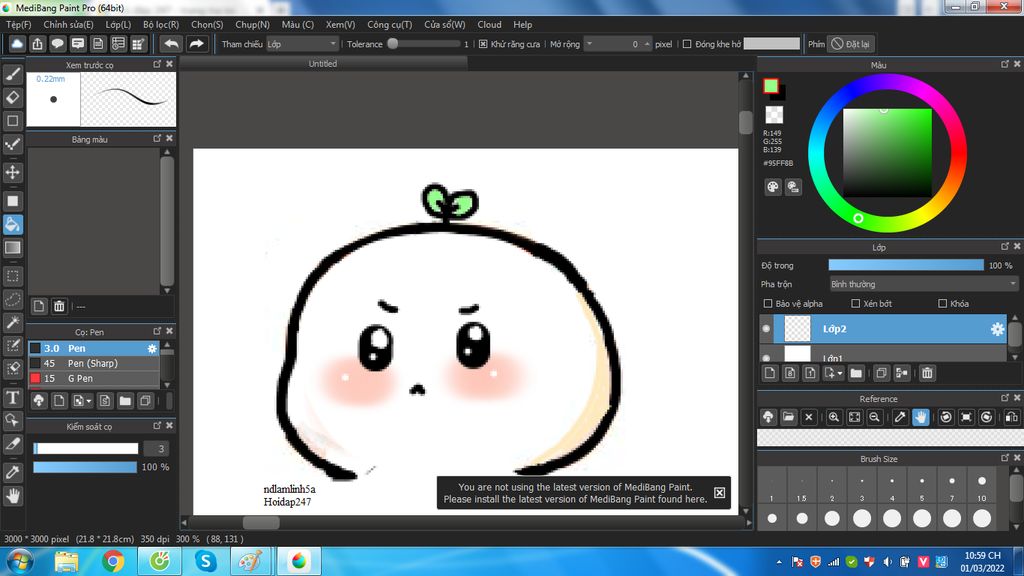Click the speech bubble icon in top toolbar

coord(57,44)
